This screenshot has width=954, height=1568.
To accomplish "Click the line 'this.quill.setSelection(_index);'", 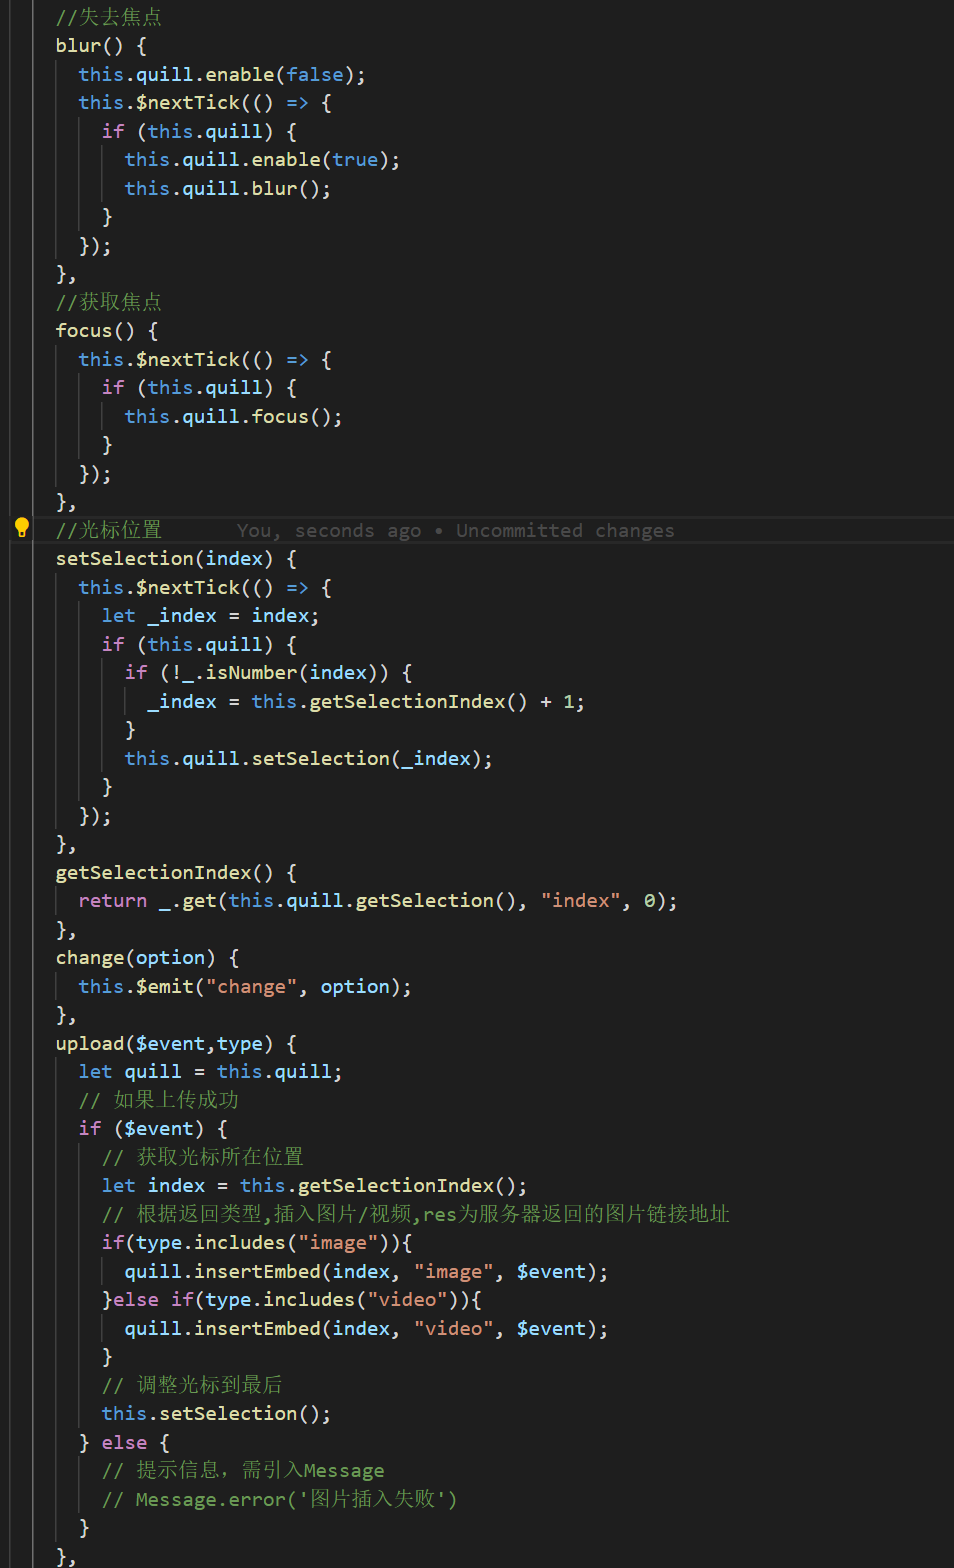I will [308, 759].
